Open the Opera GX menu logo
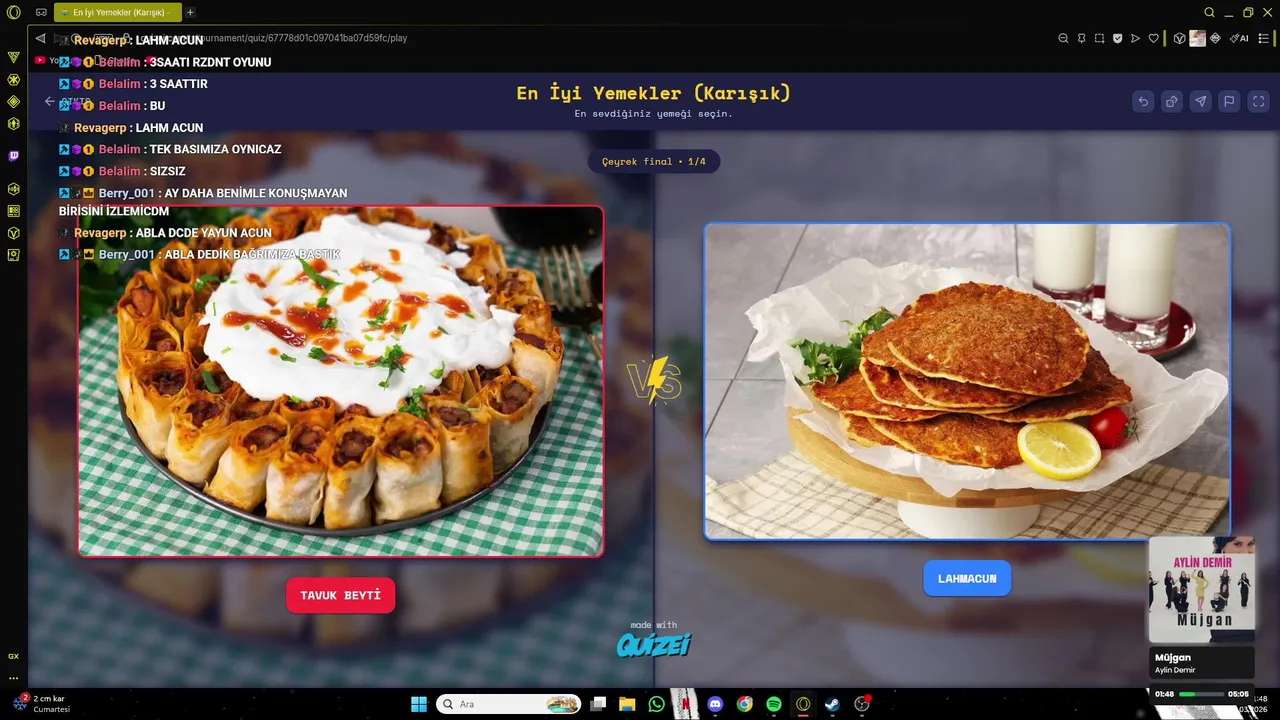Viewport: 1280px width, 720px height. [x=13, y=13]
